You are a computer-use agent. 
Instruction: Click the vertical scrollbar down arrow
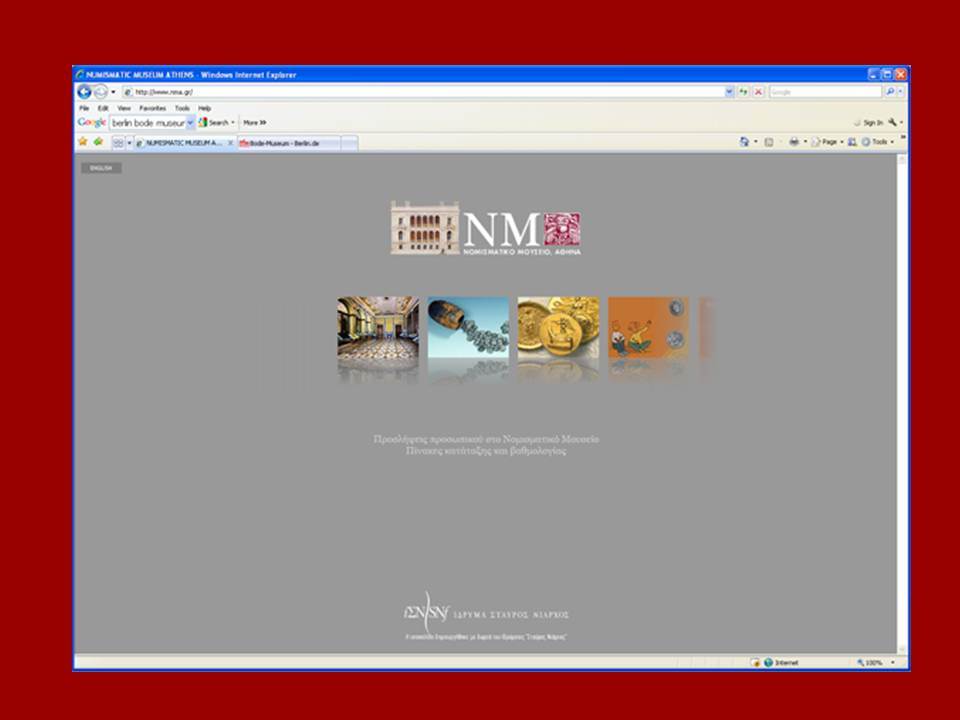tap(902, 648)
